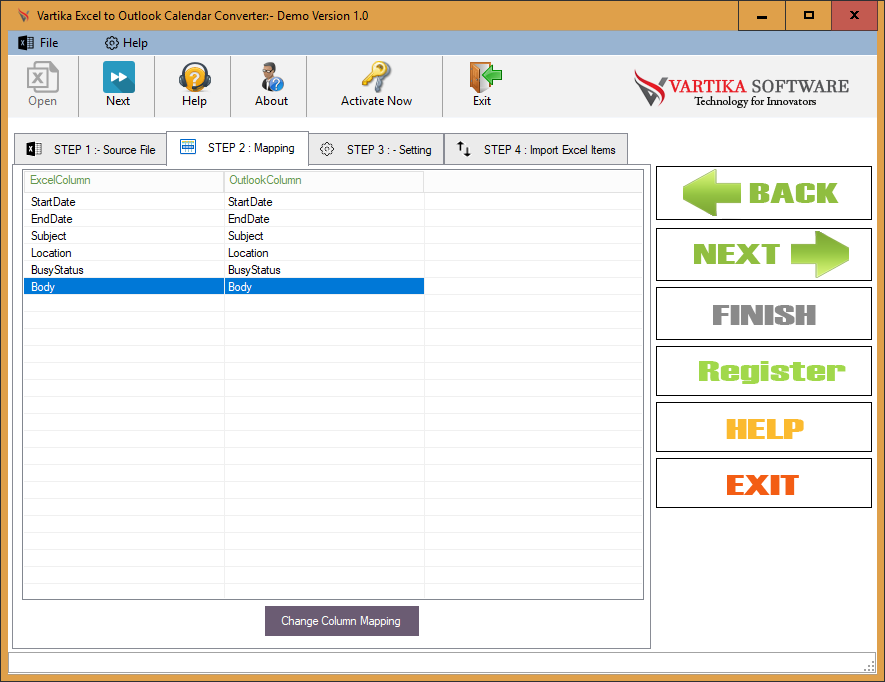The width and height of the screenshot is (885, 682).
Task: Select the STEP 2 Mapping tab
Action: tap(238, 148)
